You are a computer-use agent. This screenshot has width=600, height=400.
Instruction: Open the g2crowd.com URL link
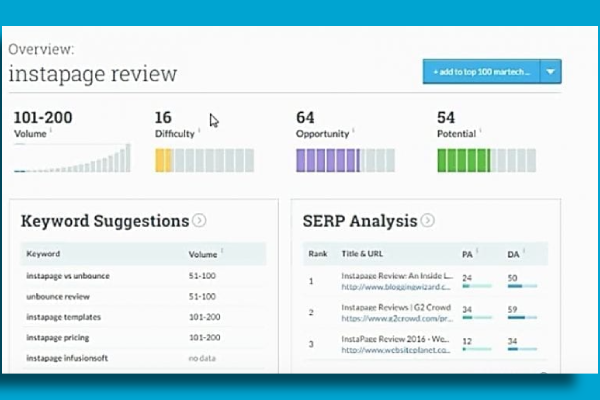click(397, 318)
